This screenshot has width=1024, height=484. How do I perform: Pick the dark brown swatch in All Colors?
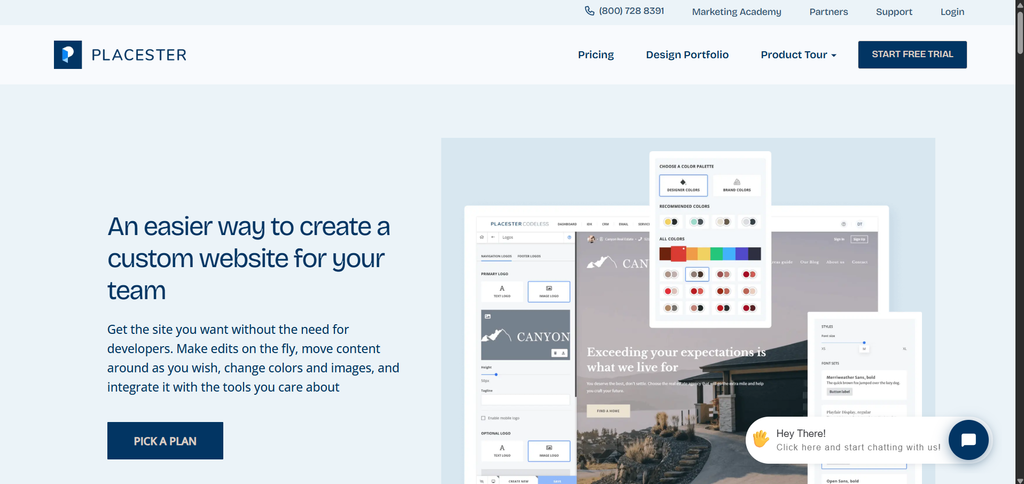point(665,254)
